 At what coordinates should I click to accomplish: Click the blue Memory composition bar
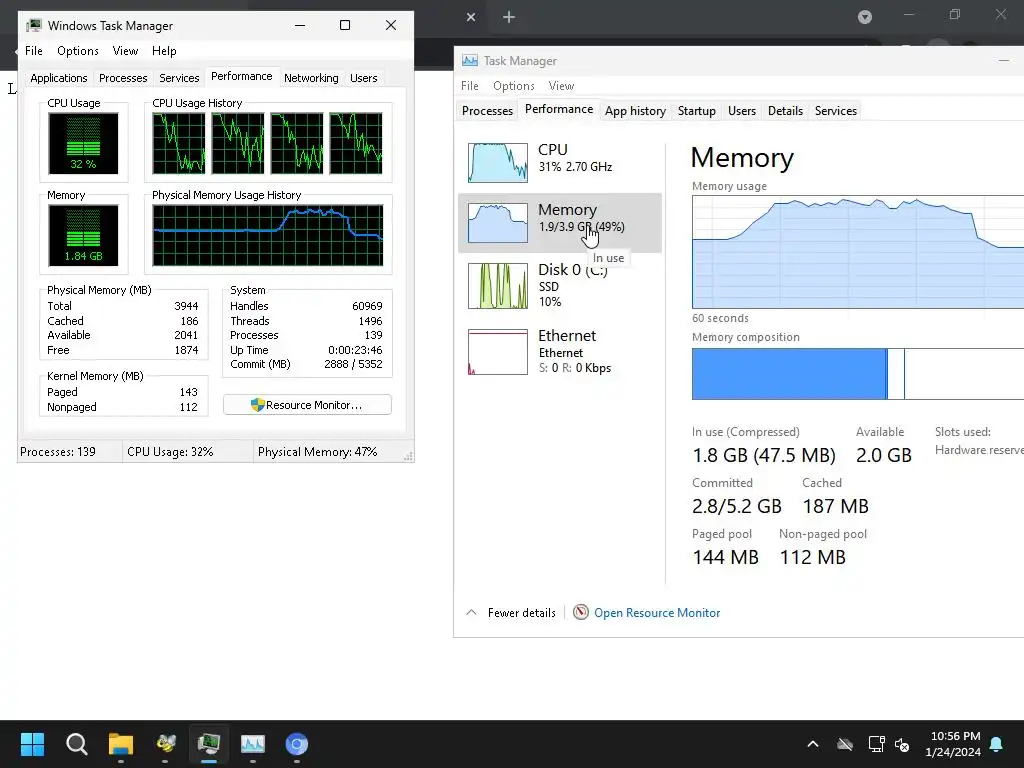[x=789, y=374]
